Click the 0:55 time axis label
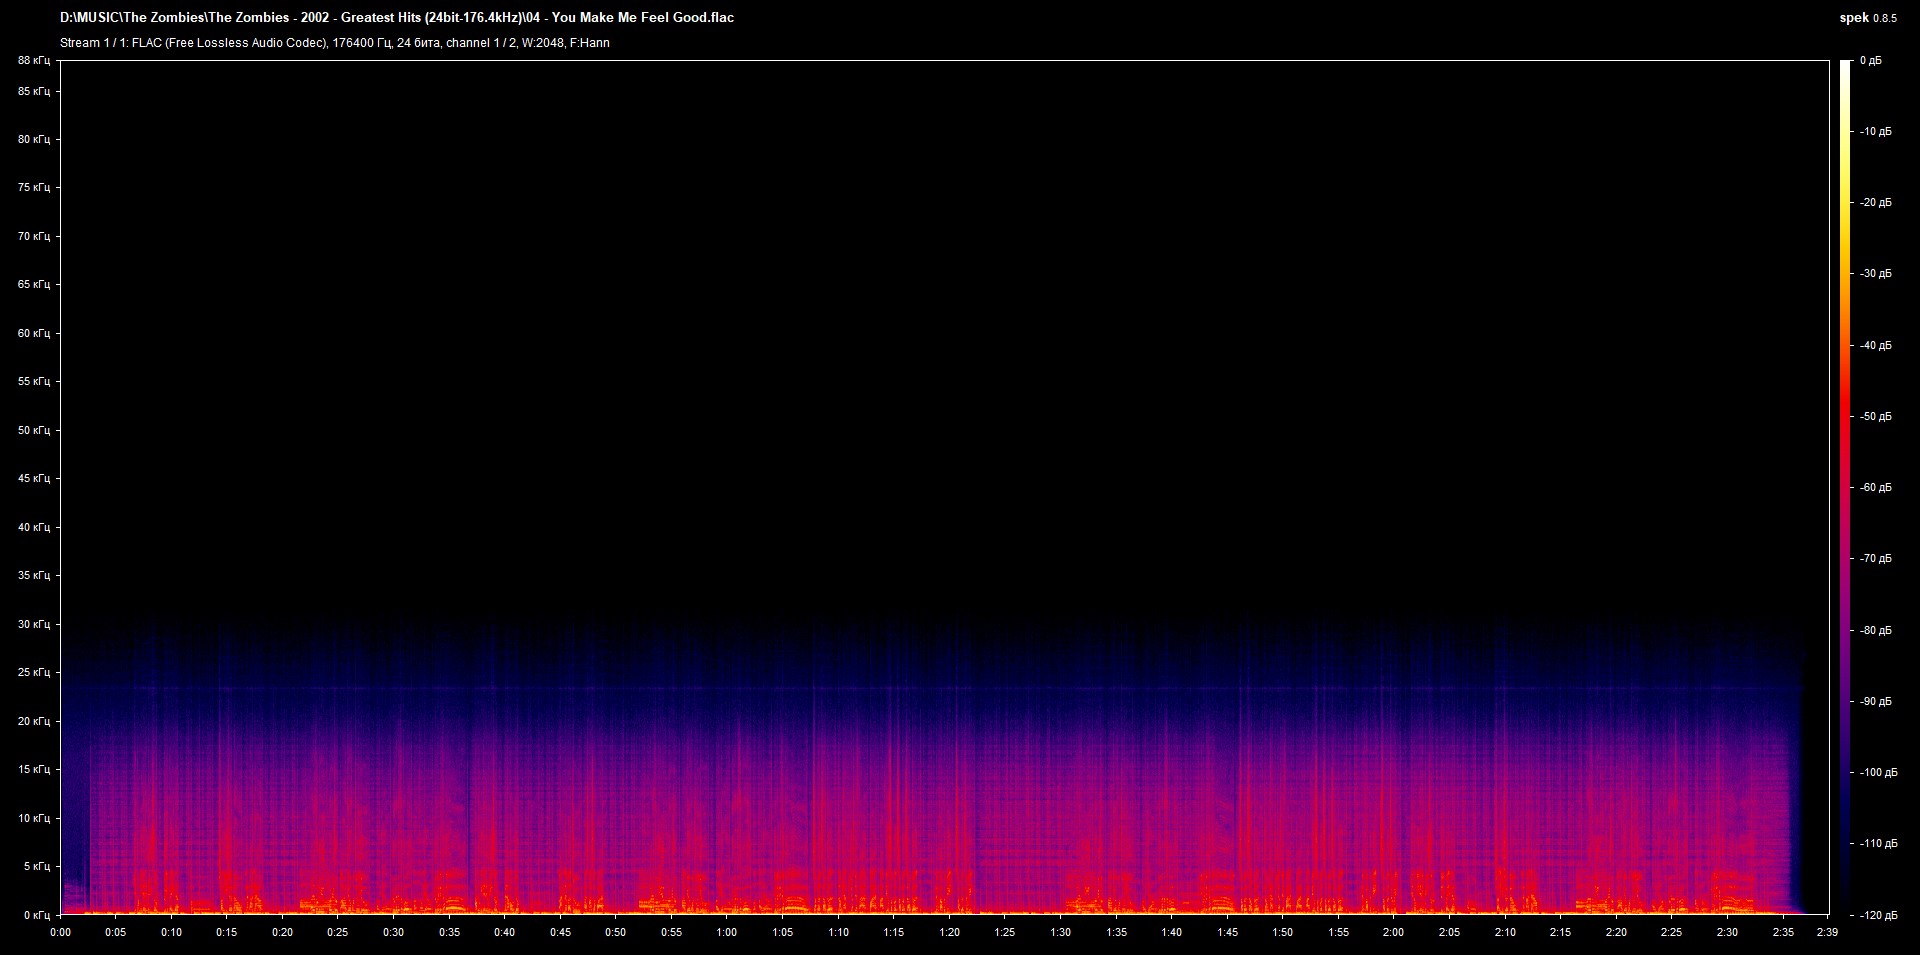1920x955 pixels. click(672, 932)
